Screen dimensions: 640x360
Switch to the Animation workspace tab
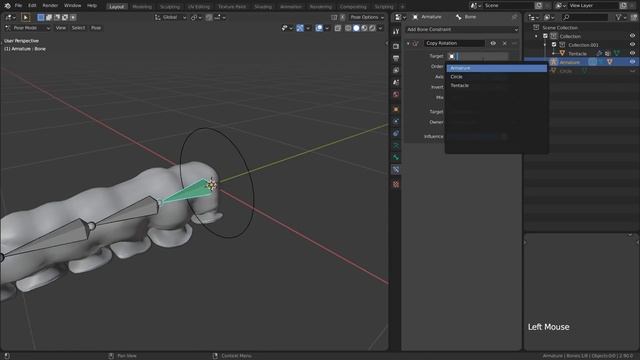291,7
